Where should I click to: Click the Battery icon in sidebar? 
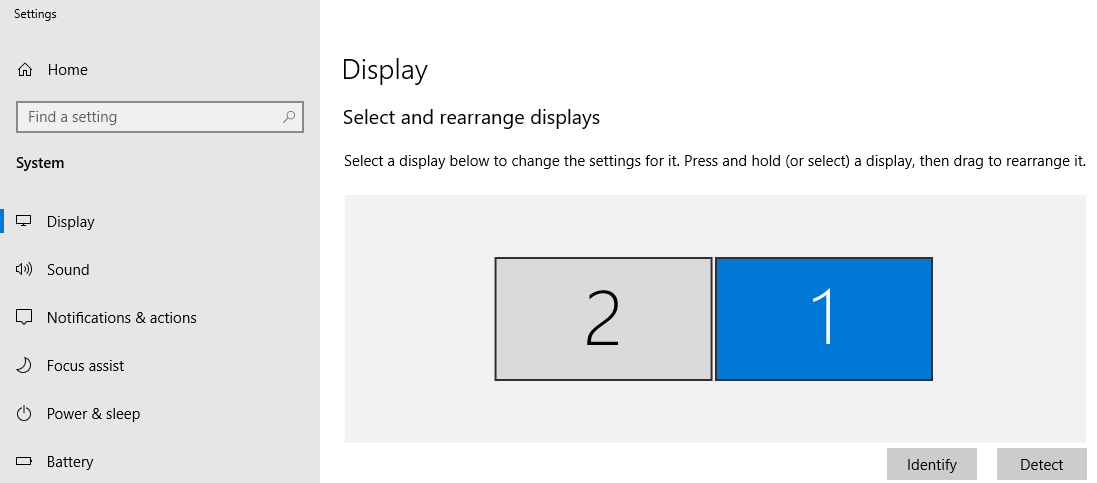point(25,462)
